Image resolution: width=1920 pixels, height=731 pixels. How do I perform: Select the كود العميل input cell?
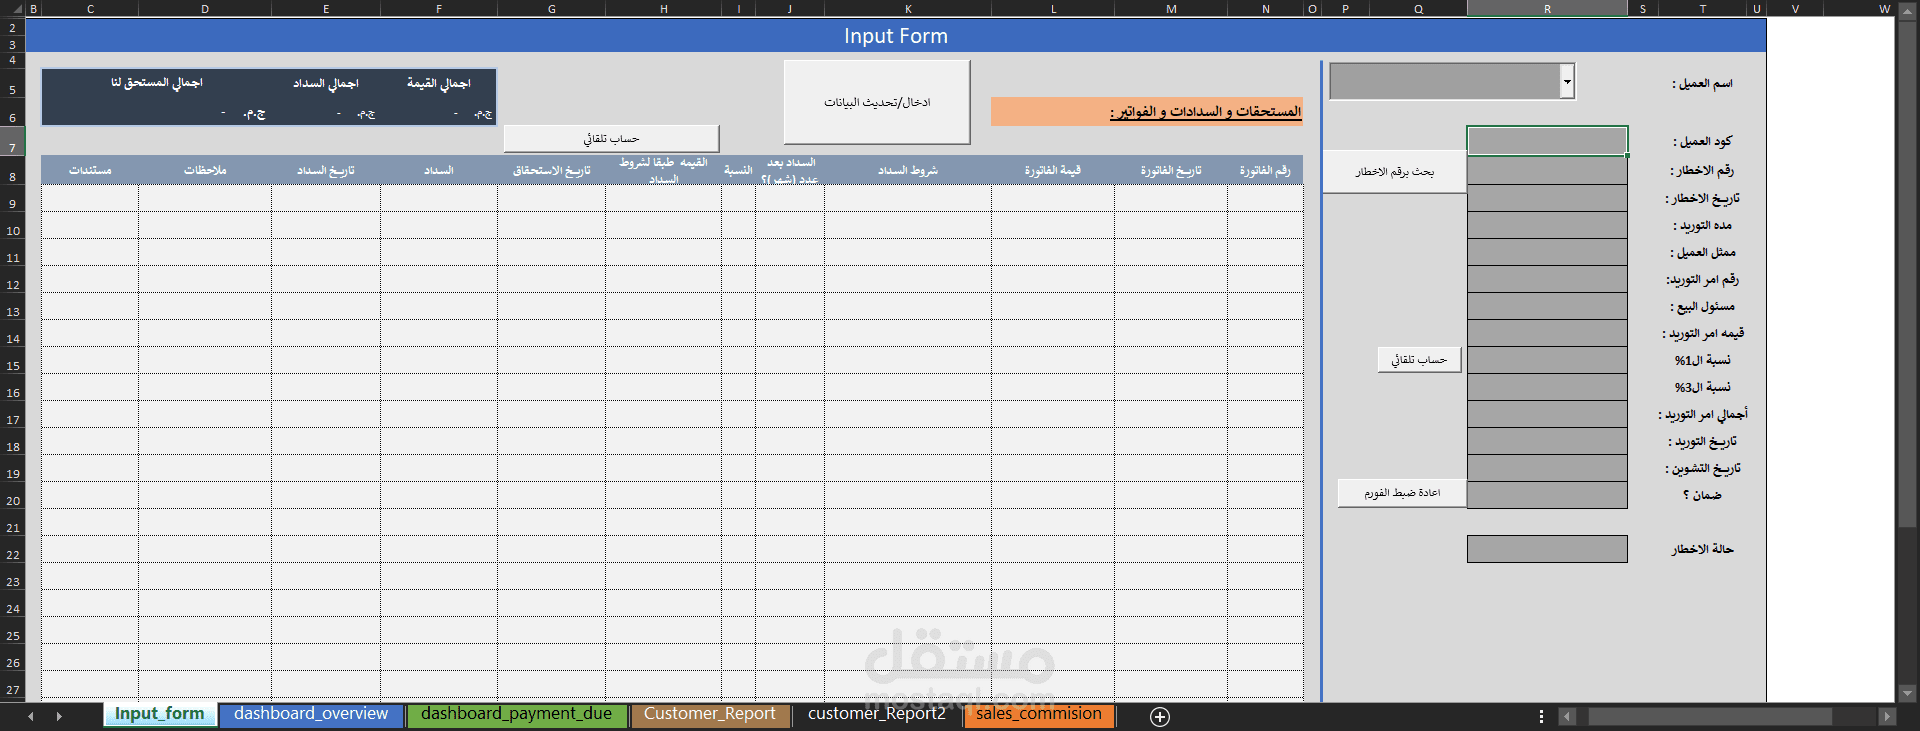pos(1547,141)
